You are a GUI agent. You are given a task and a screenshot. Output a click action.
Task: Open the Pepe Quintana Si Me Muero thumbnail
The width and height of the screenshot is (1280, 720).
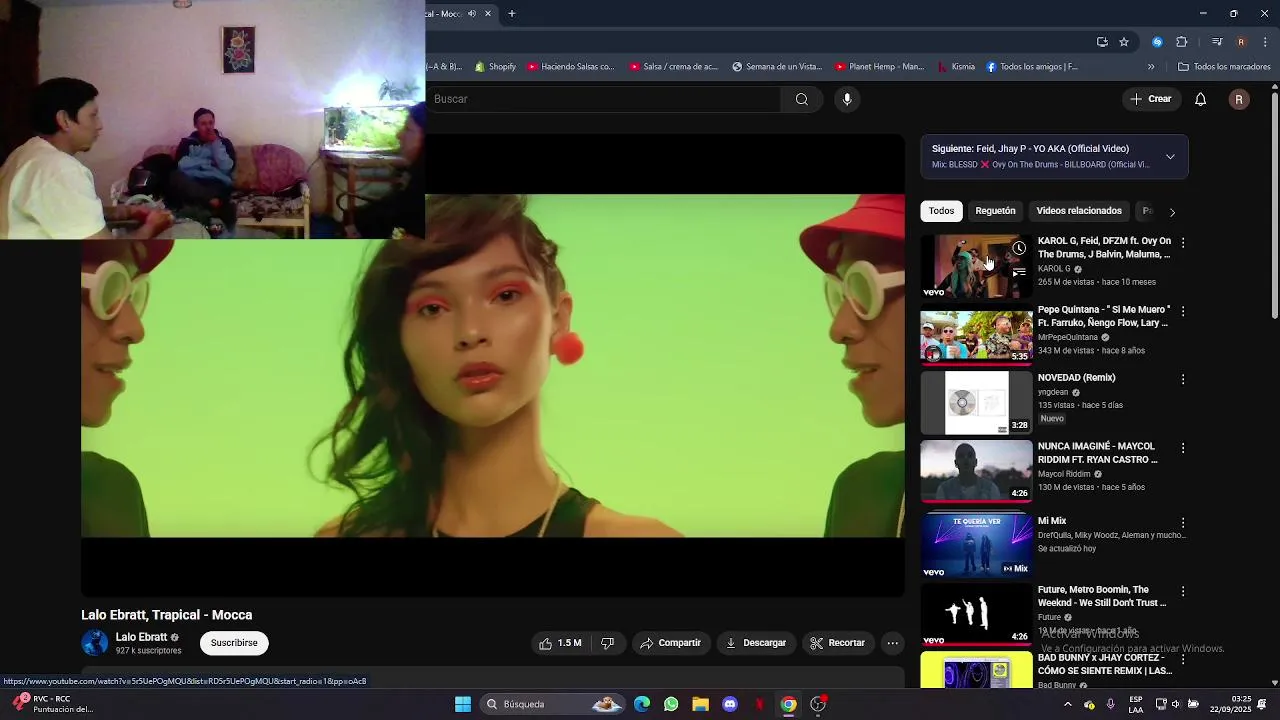(x=976, y=334)
